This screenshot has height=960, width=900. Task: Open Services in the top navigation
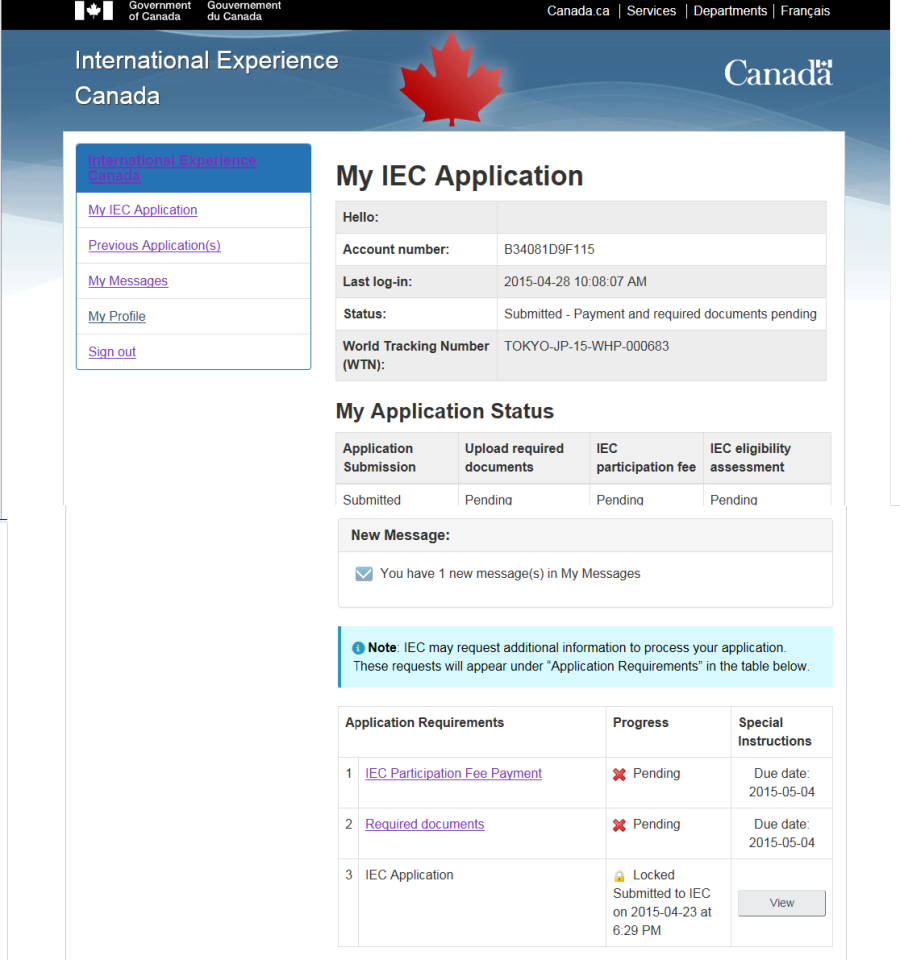click(x=651, y=11)
